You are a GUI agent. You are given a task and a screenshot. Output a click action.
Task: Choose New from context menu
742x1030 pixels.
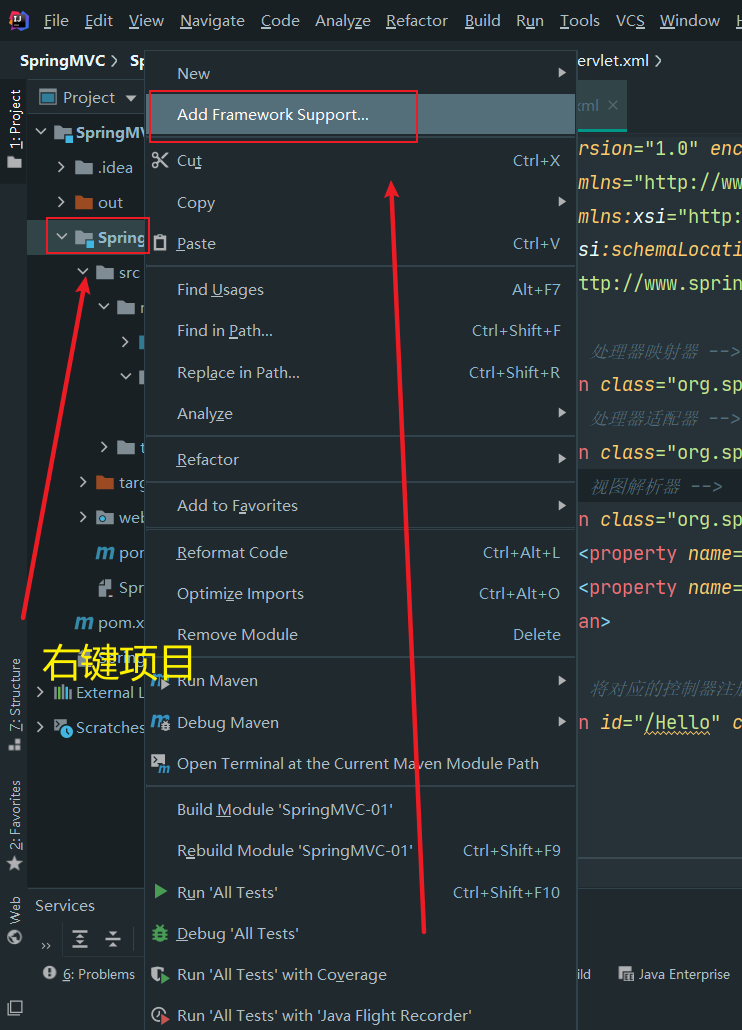[x=360, y=74]
